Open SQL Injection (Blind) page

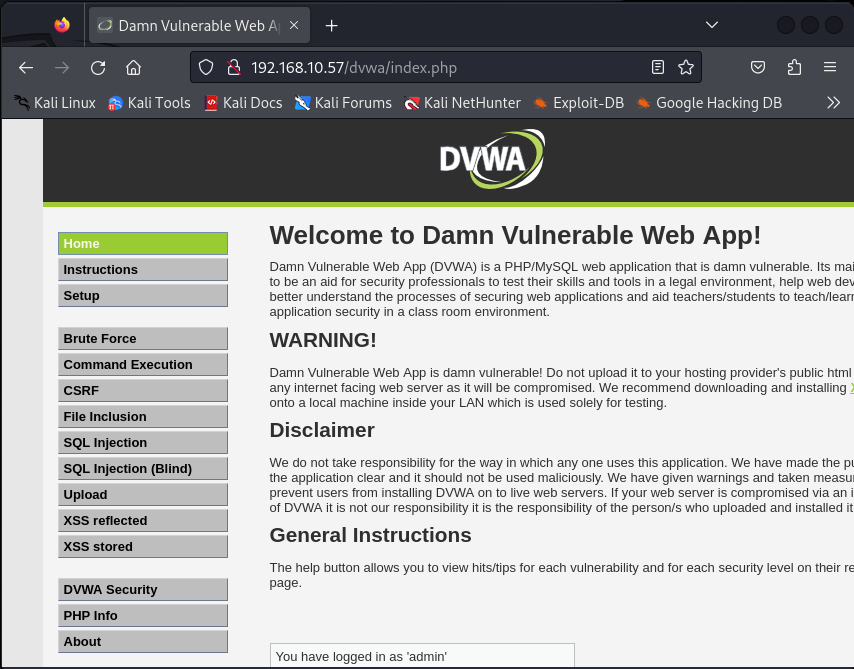point(143,469)
